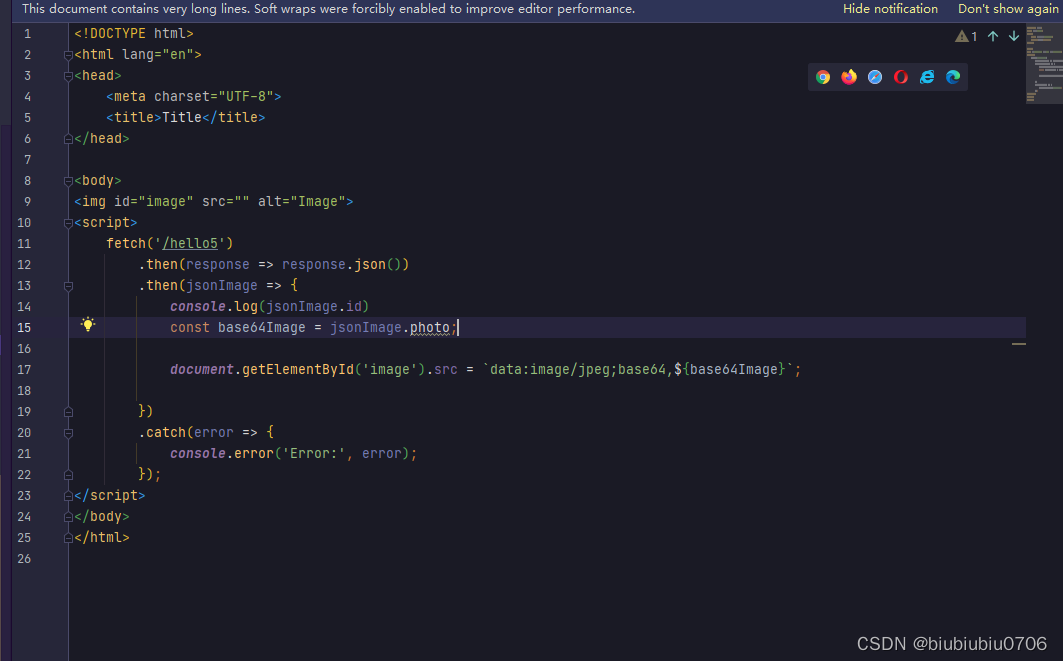The image size is (1063, 661).
Task: Open page in Chrome browser icon
Action: pyautogui.click(x=823, y=77)
